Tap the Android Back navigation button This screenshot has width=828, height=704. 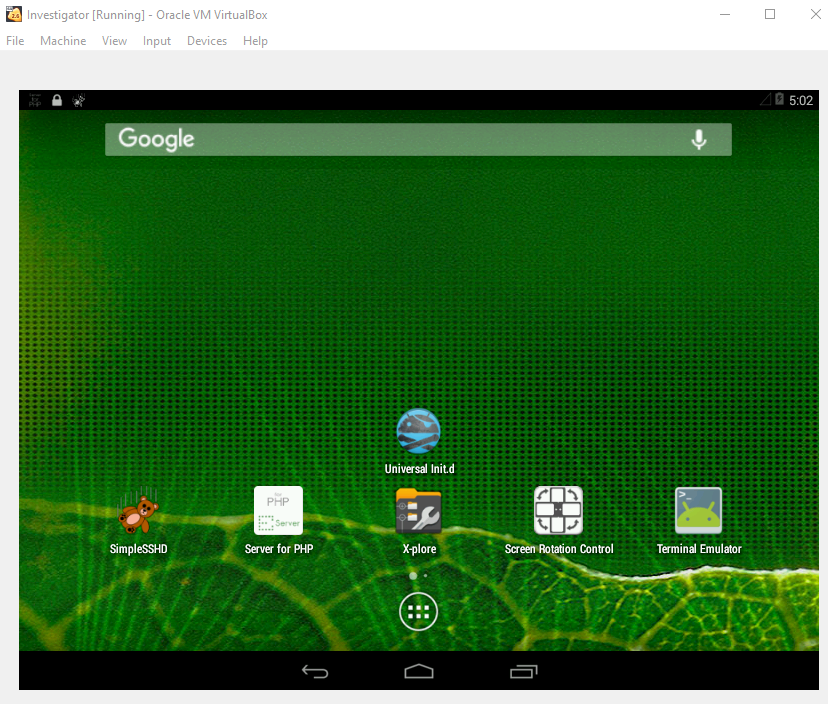[315, 671]
